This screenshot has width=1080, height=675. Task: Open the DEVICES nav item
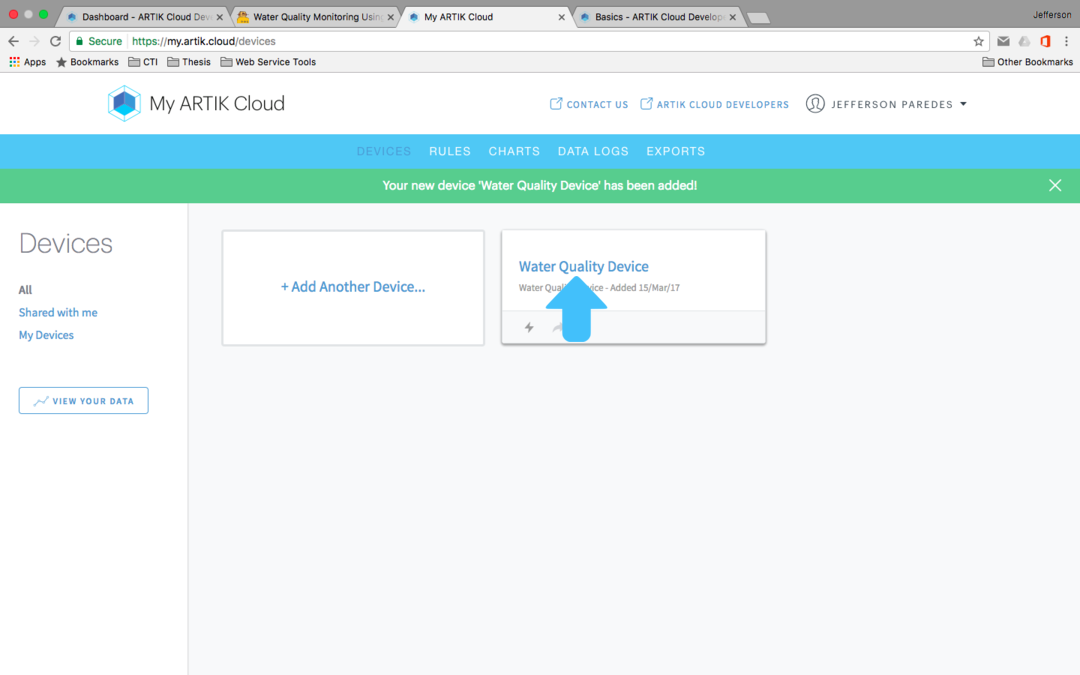[x=384, y=151]
